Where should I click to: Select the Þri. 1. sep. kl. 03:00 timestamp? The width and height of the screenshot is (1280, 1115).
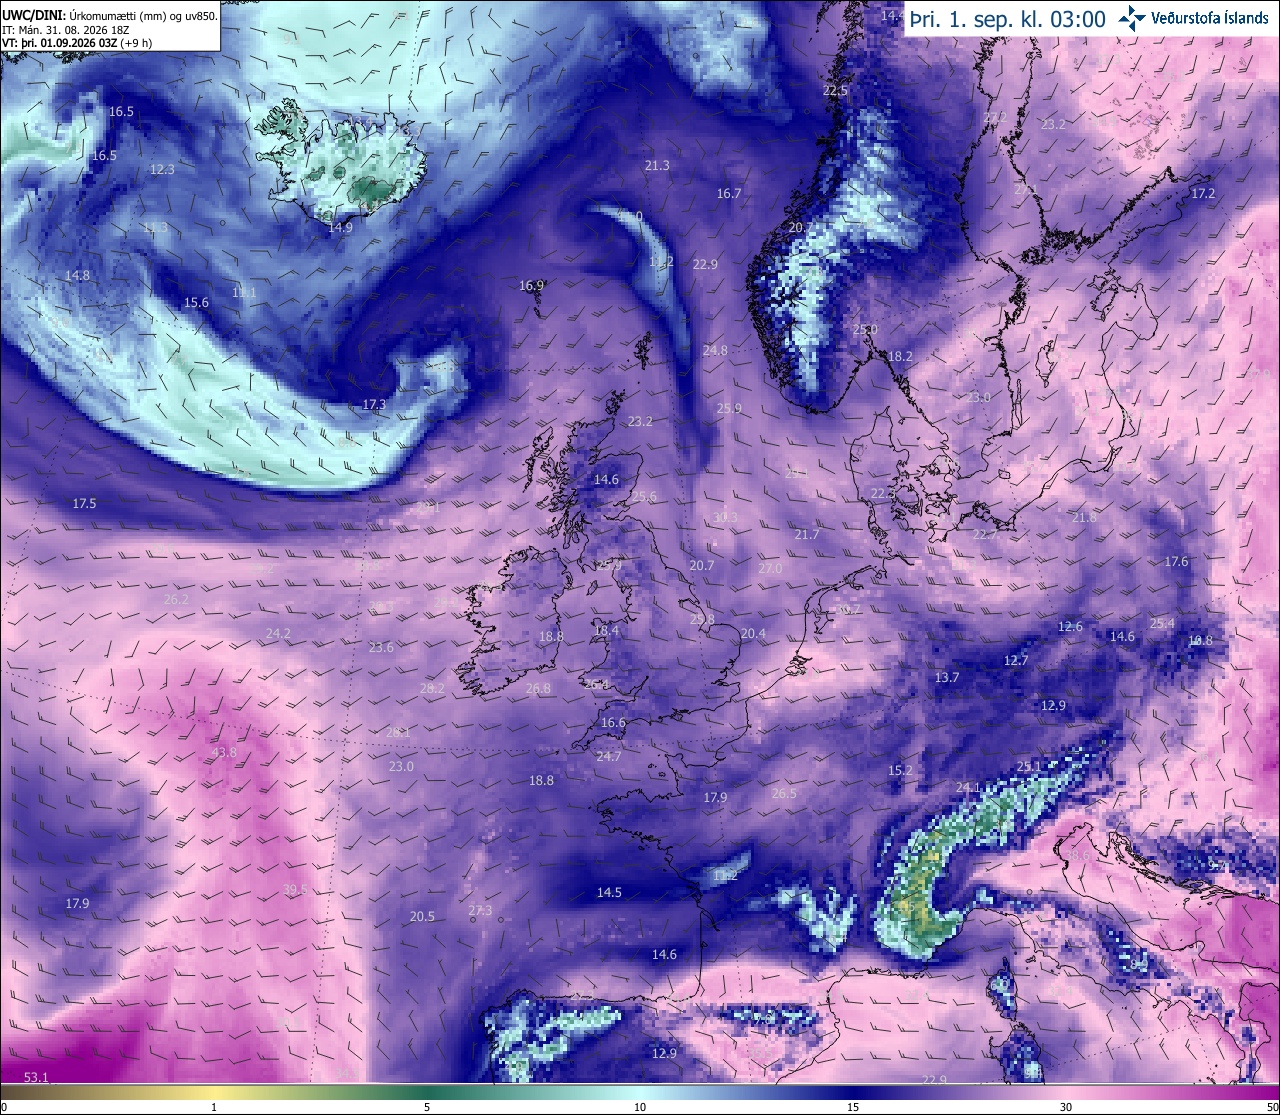tap(1007, 19)
